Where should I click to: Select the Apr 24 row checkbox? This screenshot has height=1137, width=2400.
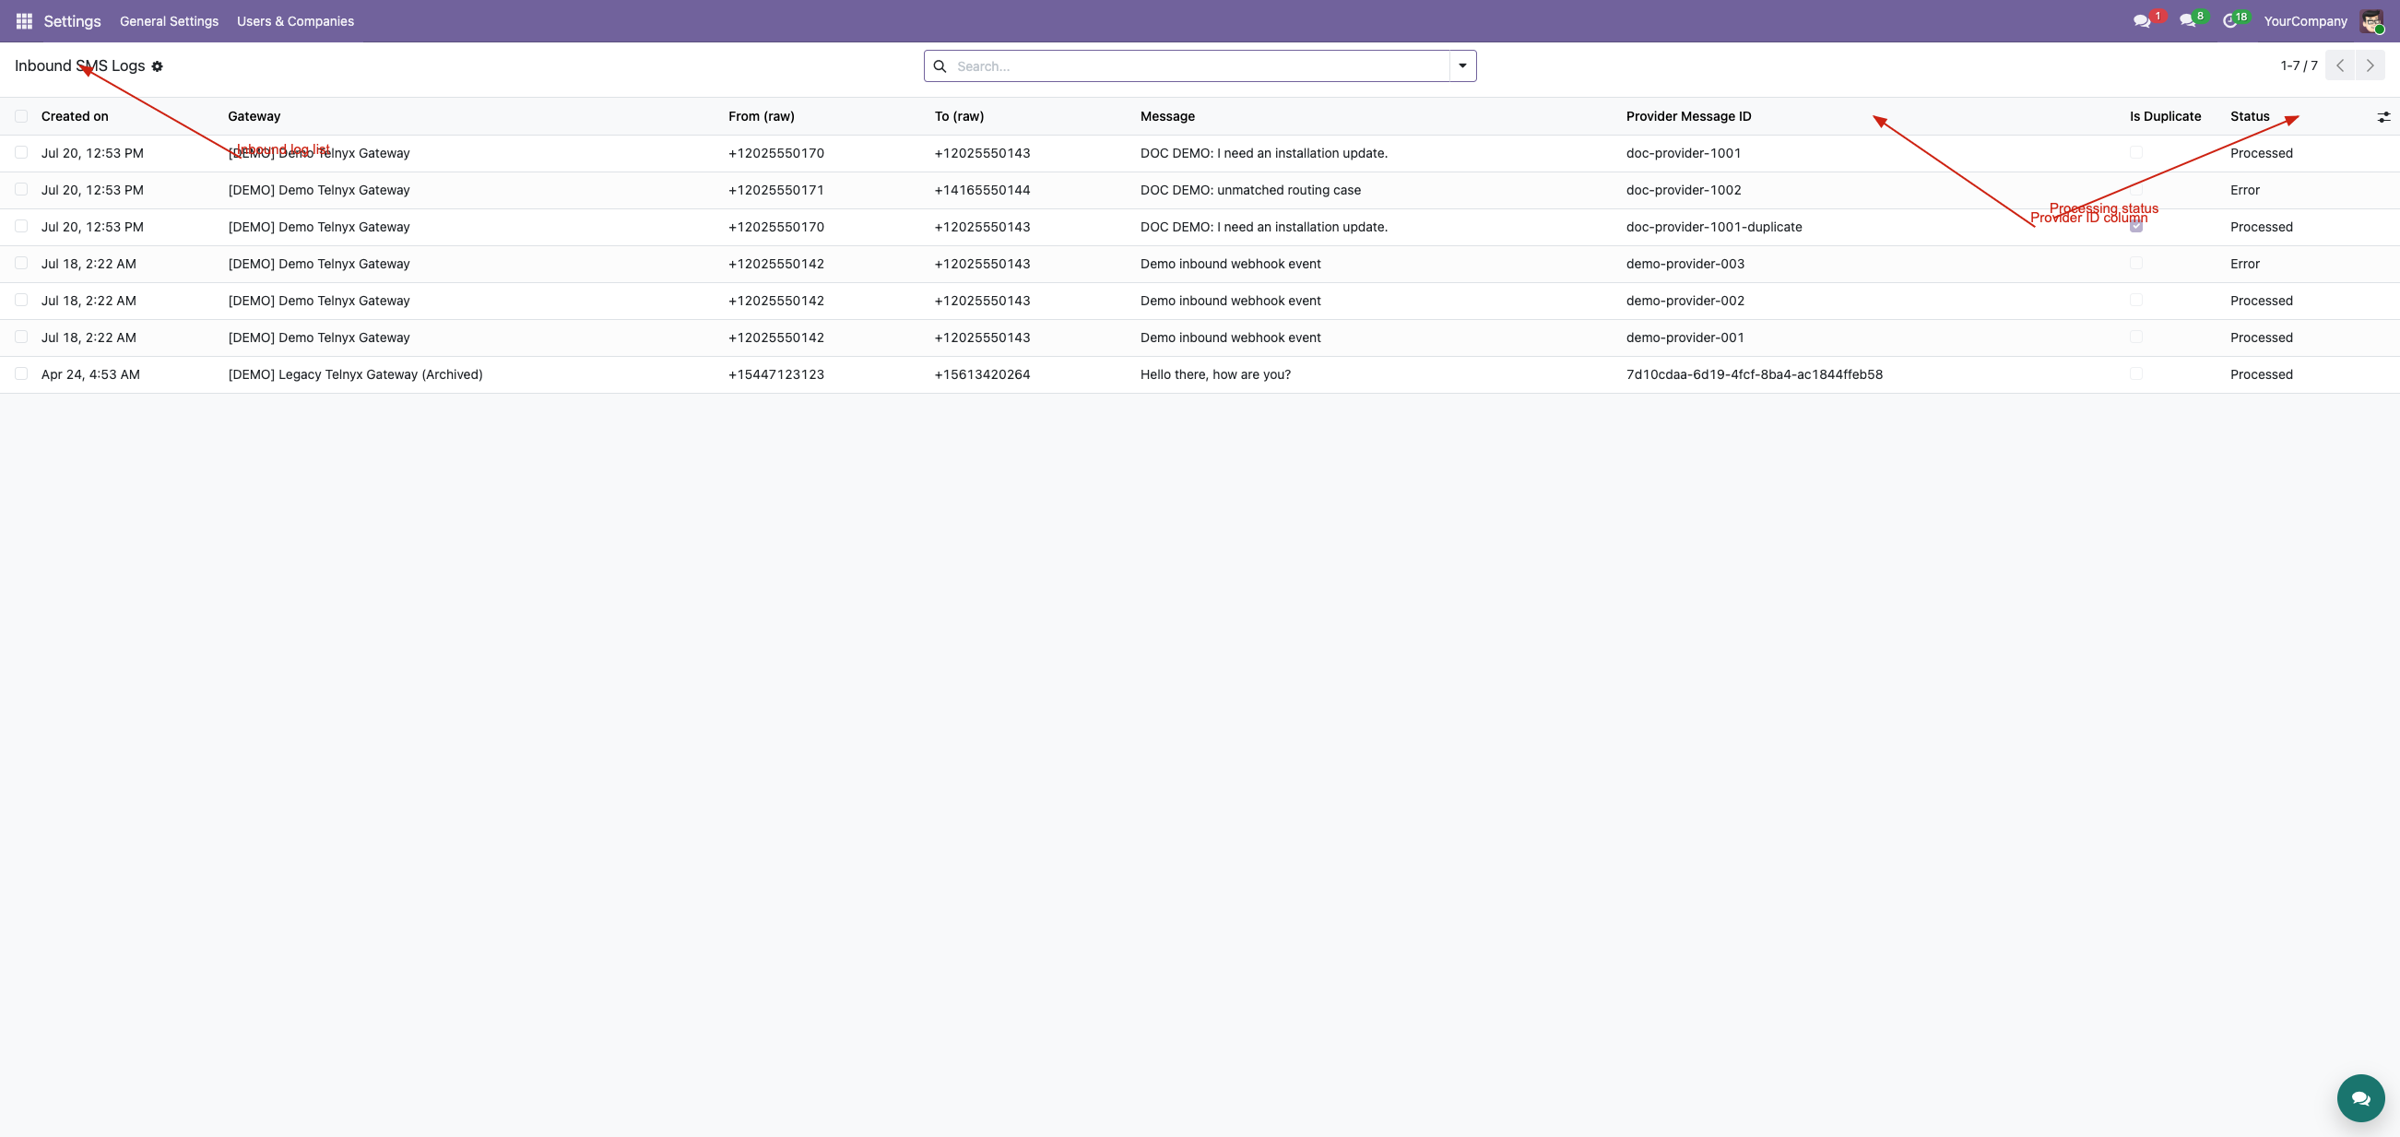click(x=21, y=374)
